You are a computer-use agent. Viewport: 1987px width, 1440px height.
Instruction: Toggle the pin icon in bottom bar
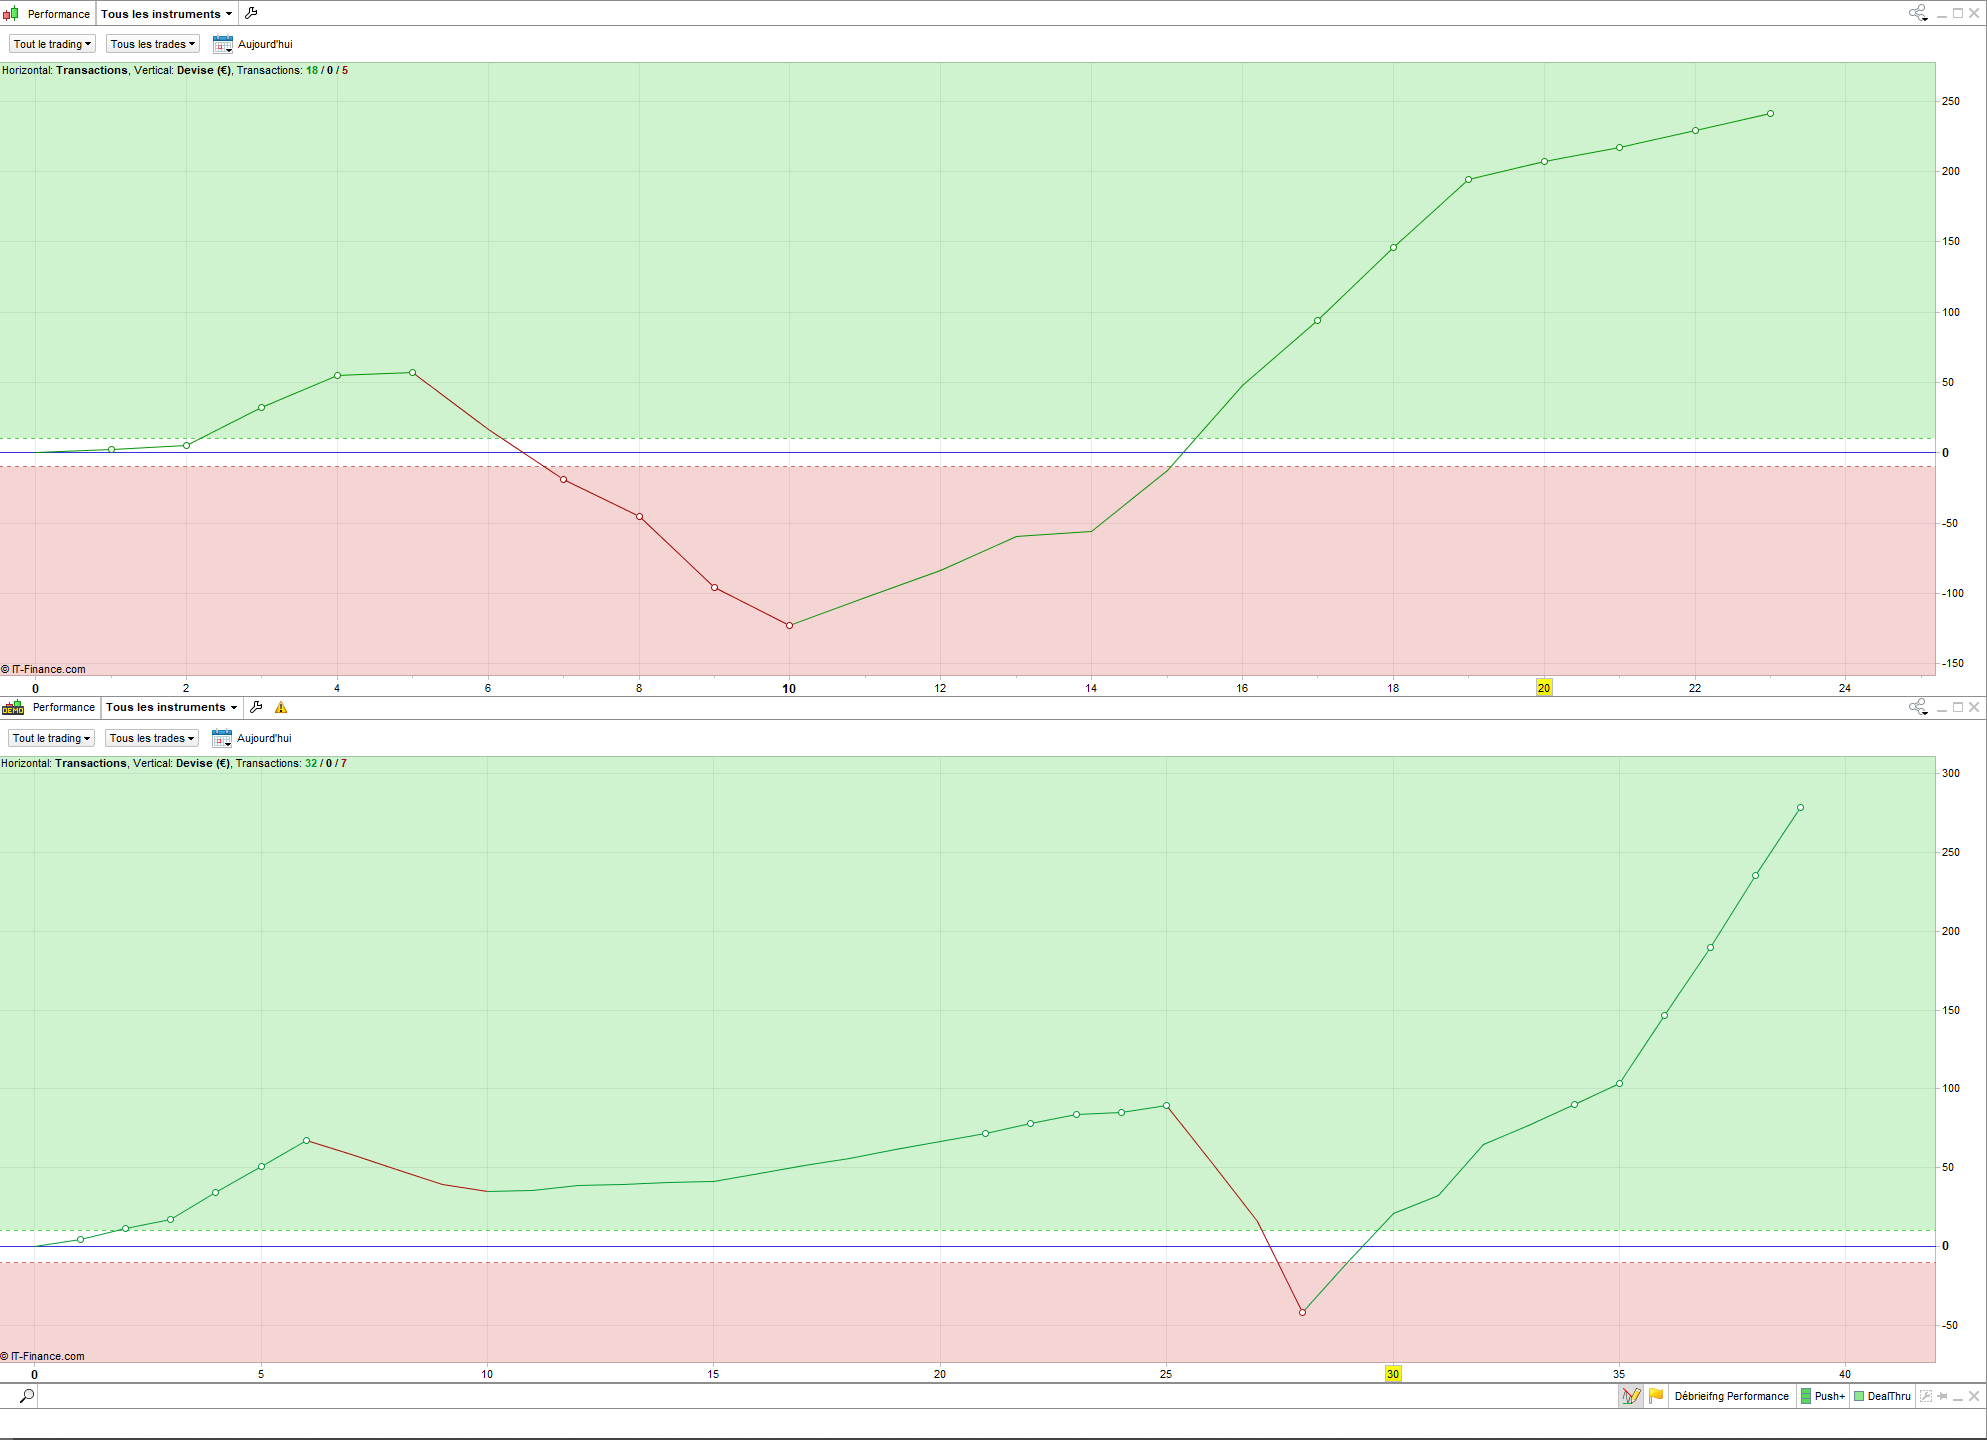1942,1396
